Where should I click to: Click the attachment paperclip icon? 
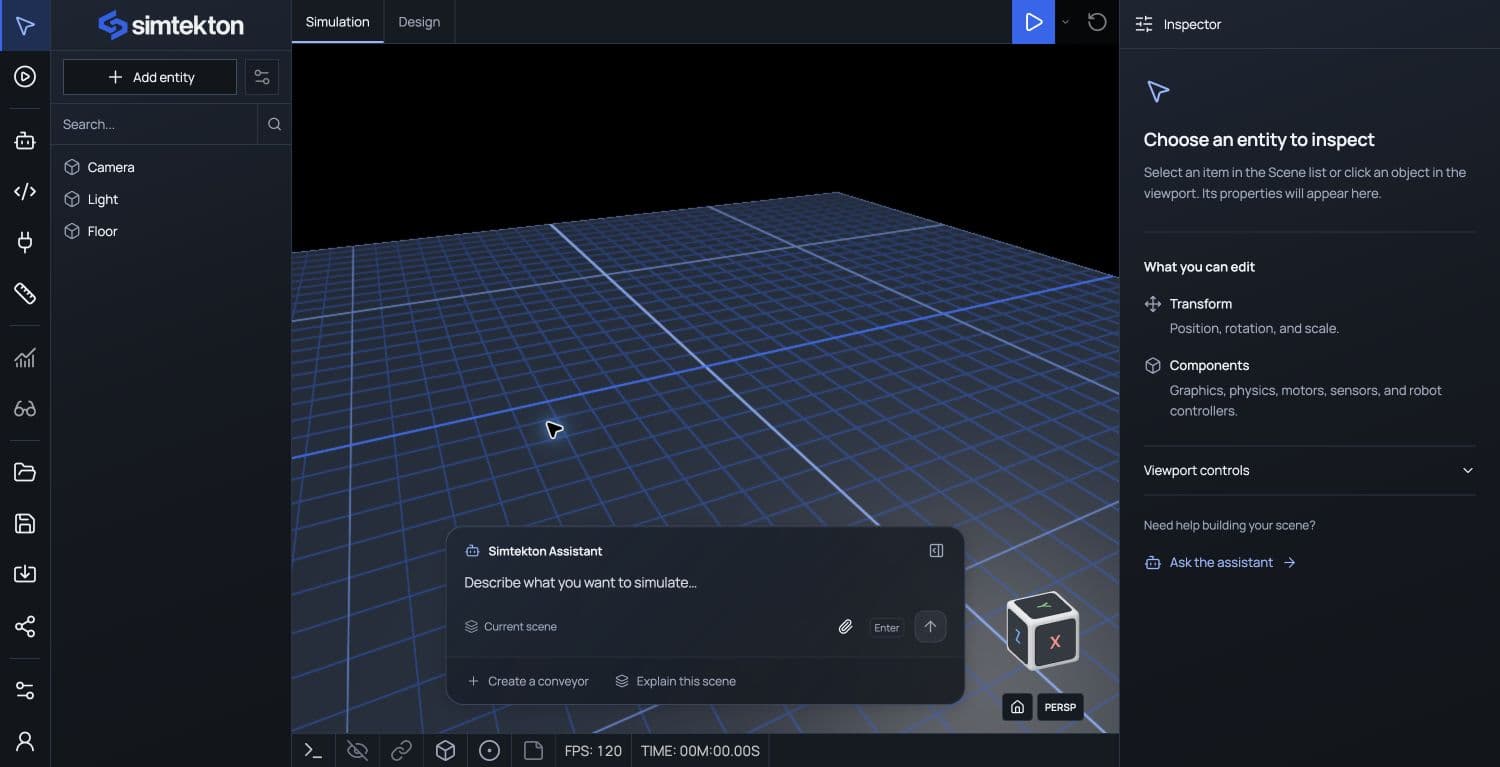[x=845, y=627]
